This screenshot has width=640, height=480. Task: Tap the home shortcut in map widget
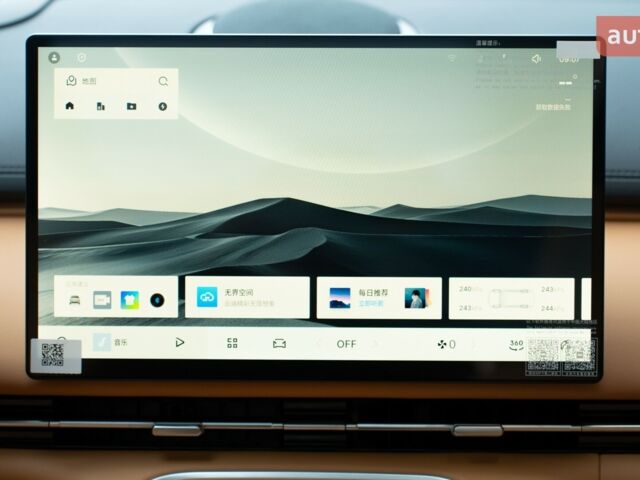pyautogui.click(x=70, y=105)
